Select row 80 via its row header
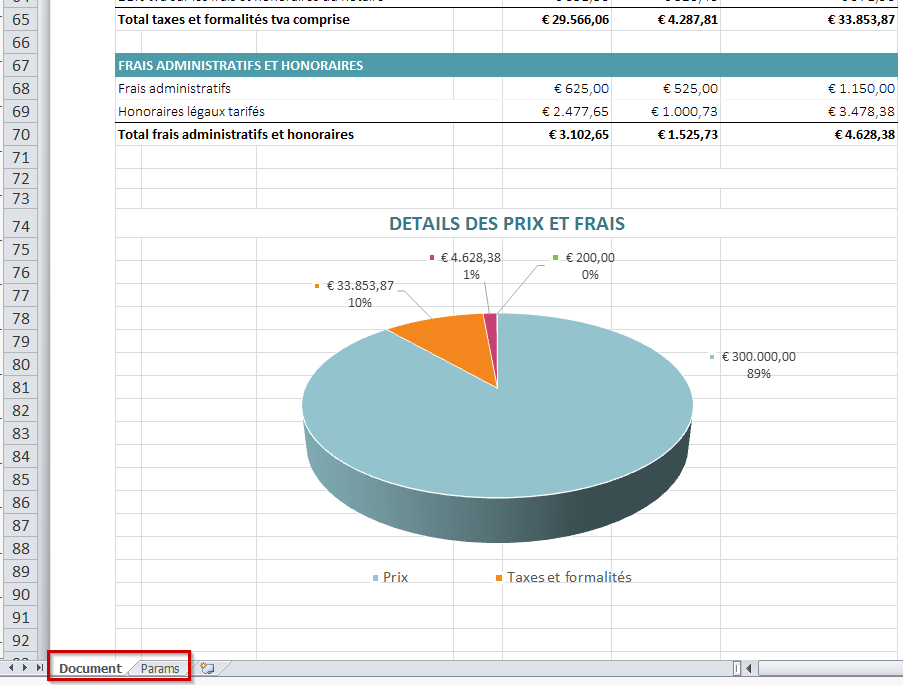 coord(21,365)
